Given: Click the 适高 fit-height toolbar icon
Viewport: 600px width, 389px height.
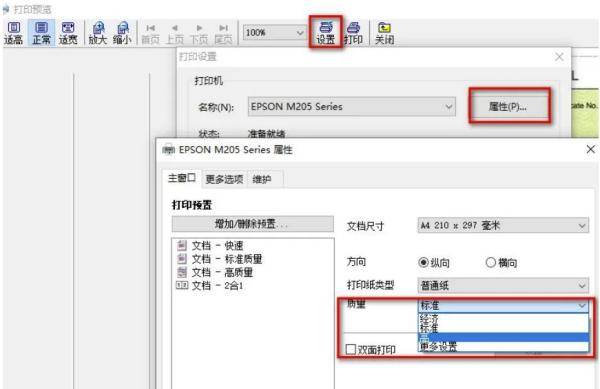Looking at the screenshot, I should click(x=13, y=33).
